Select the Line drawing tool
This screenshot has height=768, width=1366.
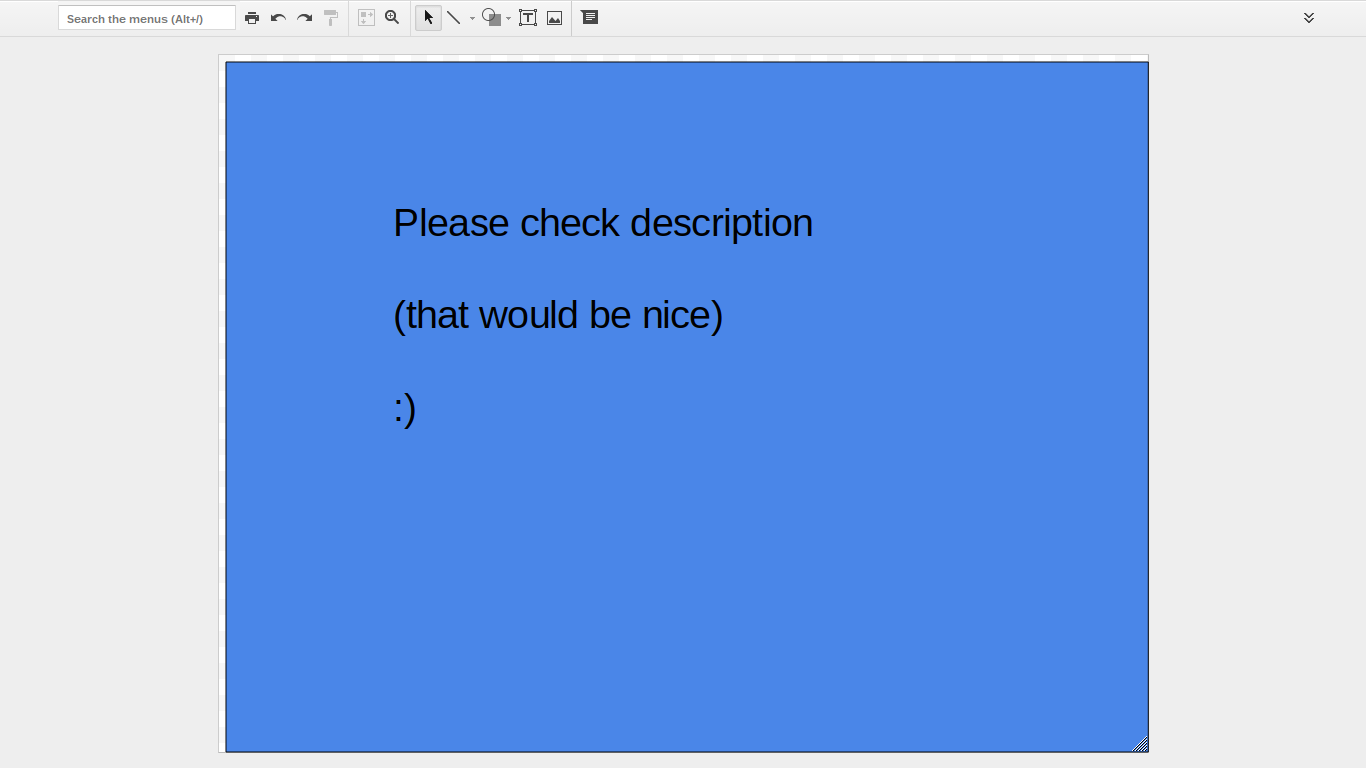[454, 18]
